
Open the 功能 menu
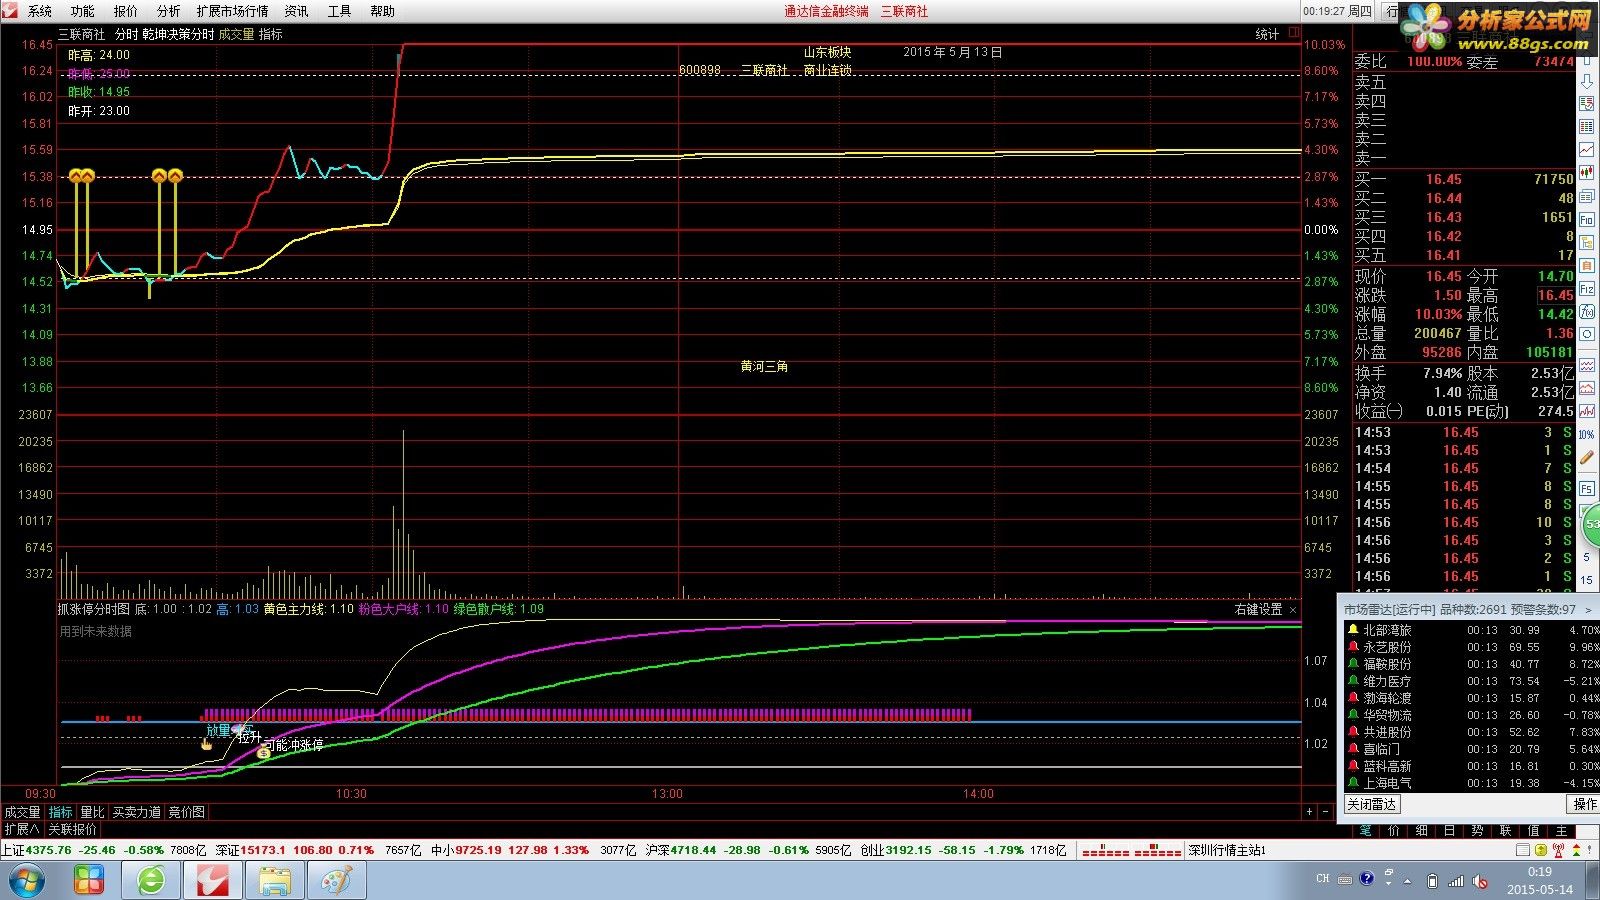pos(83,11)
